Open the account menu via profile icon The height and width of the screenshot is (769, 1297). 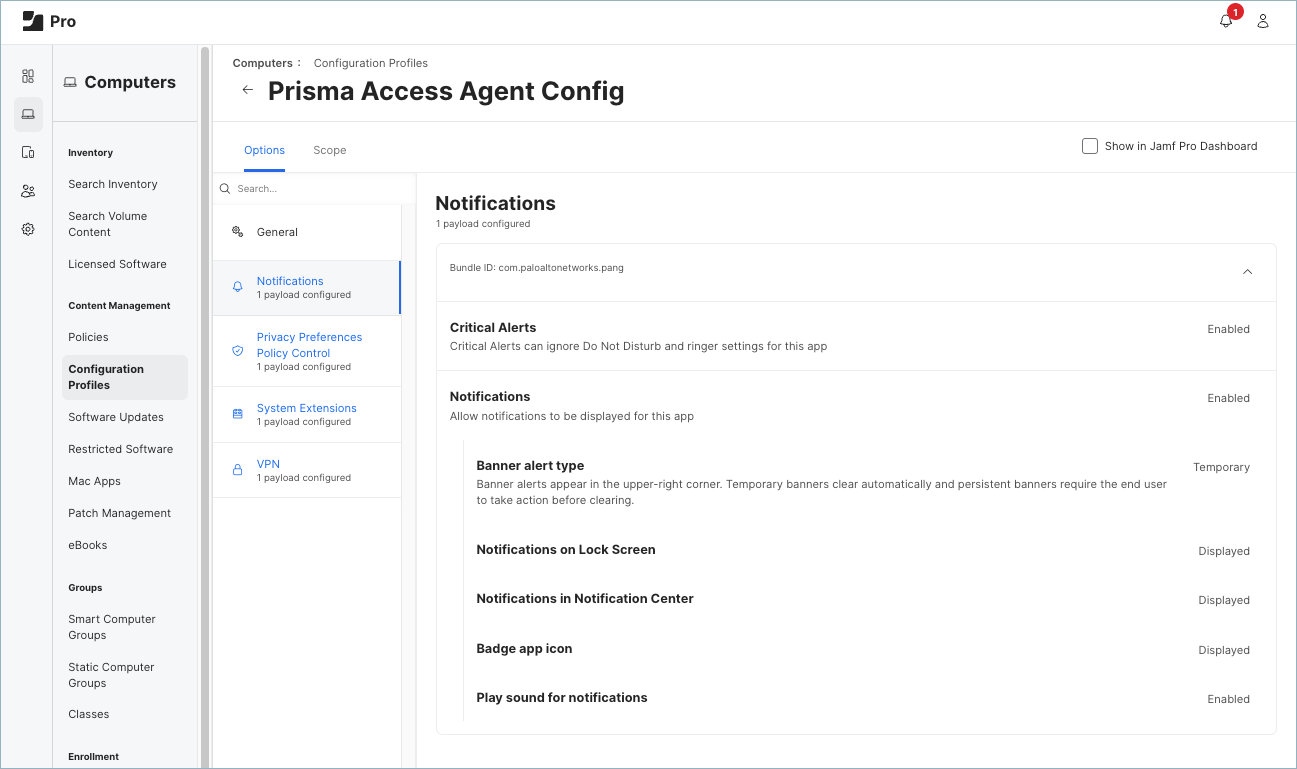point(1262,20)
